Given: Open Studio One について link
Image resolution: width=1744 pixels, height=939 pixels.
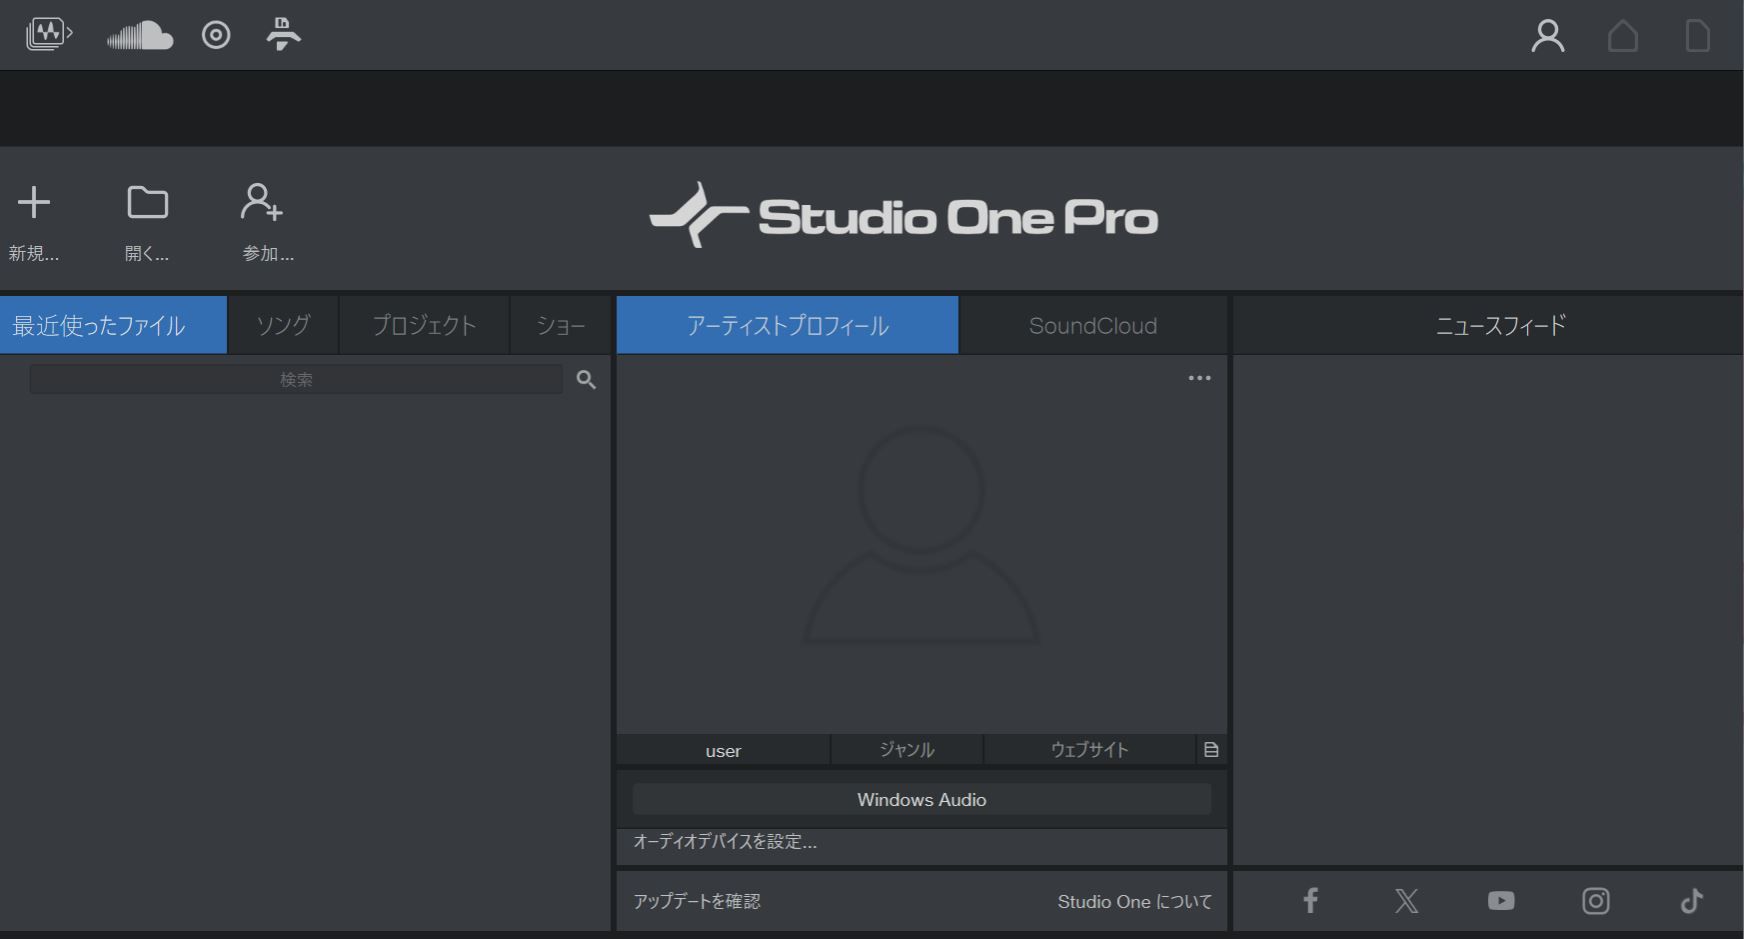Looking at the screenshot, I should click(x=1135, y=901).
